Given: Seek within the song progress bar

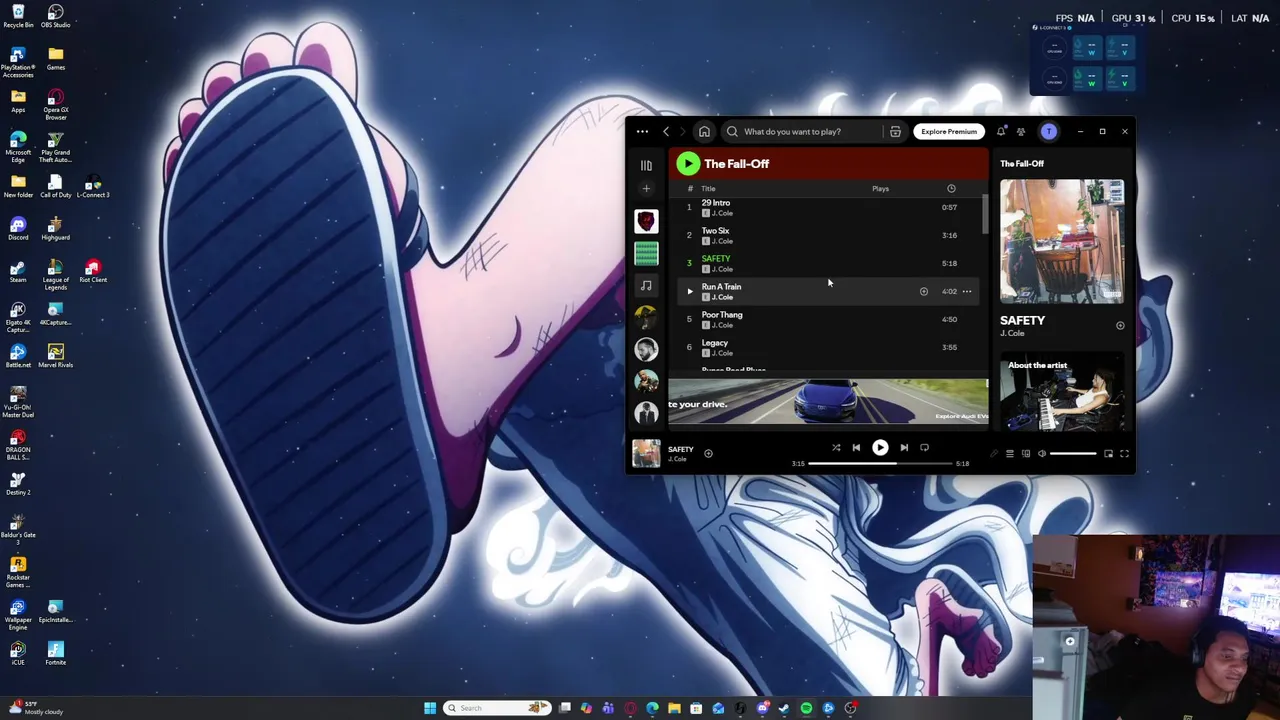Looking at the screenshot, I should [880, 464].
